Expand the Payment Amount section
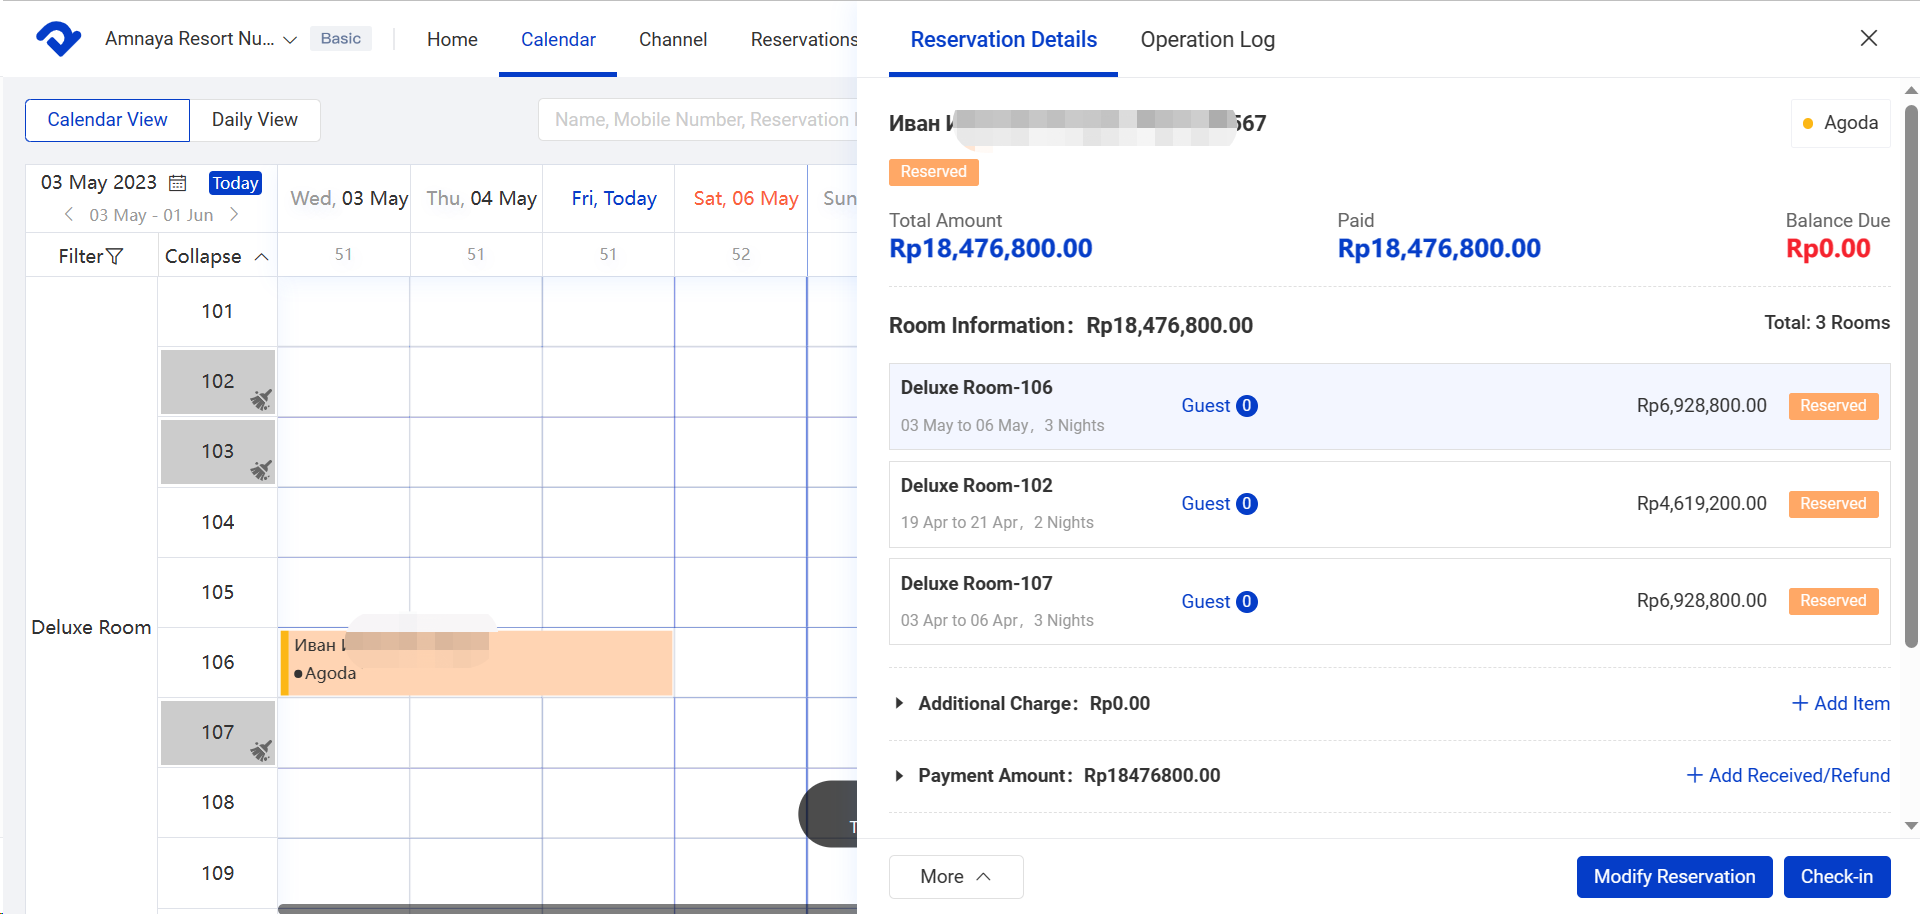The height and width of the screenshot is (914, 1920). click(899, 776)
